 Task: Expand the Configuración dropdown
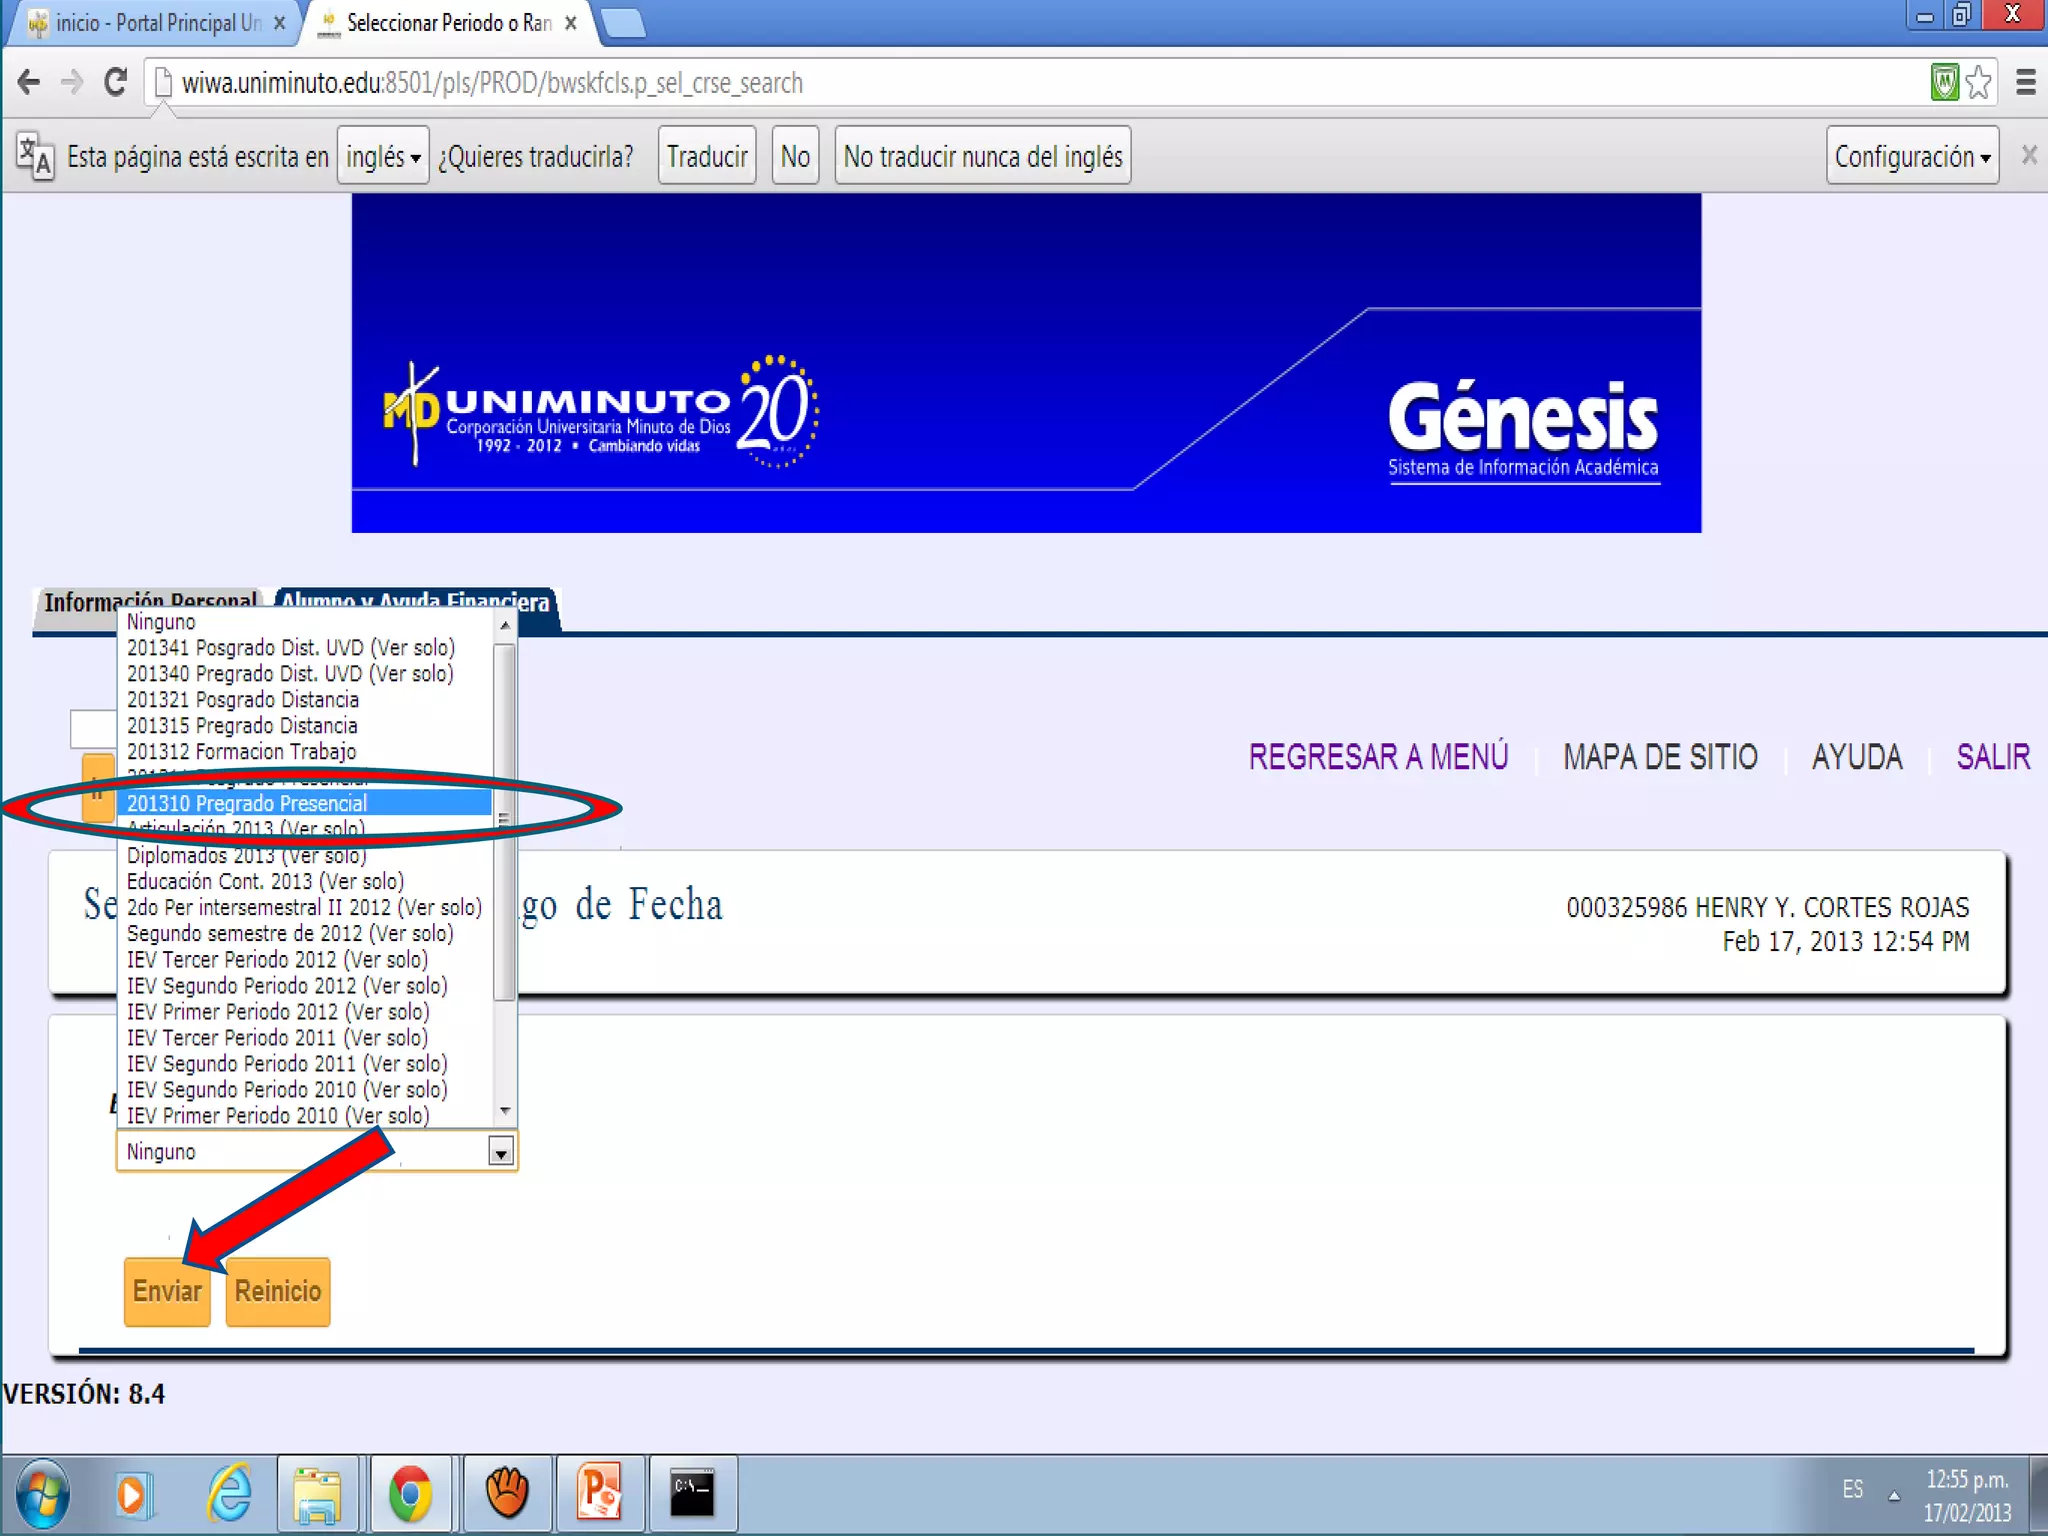pyautogui.click(x=1911, y=157)
